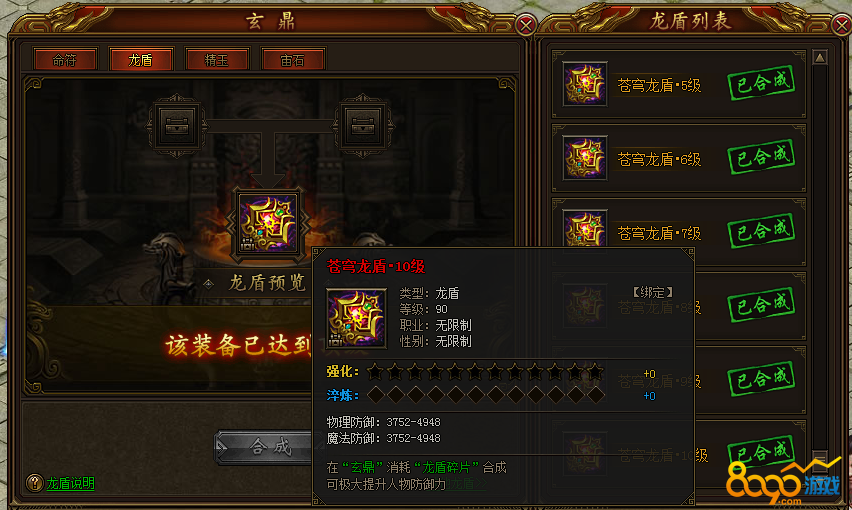Select the central dragon shield result icon
This screenshot has height=510, width=852.
pos(268,224)
